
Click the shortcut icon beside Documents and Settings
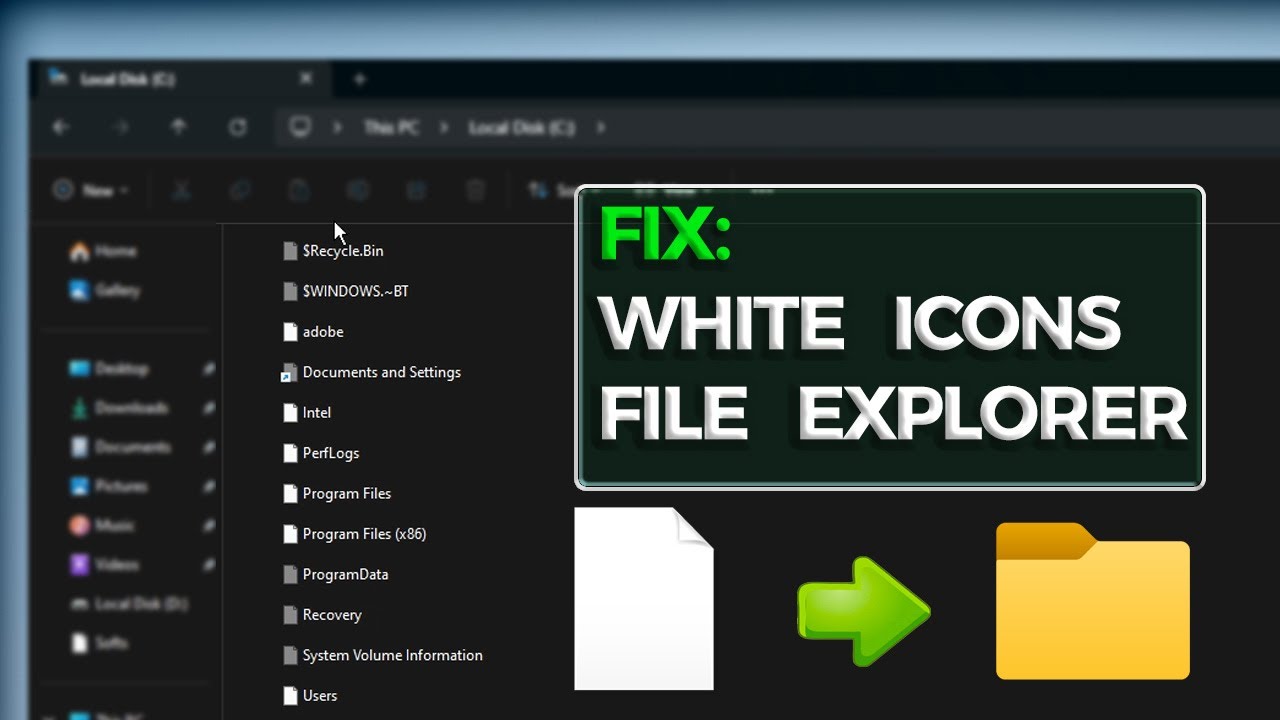[289, 373]
